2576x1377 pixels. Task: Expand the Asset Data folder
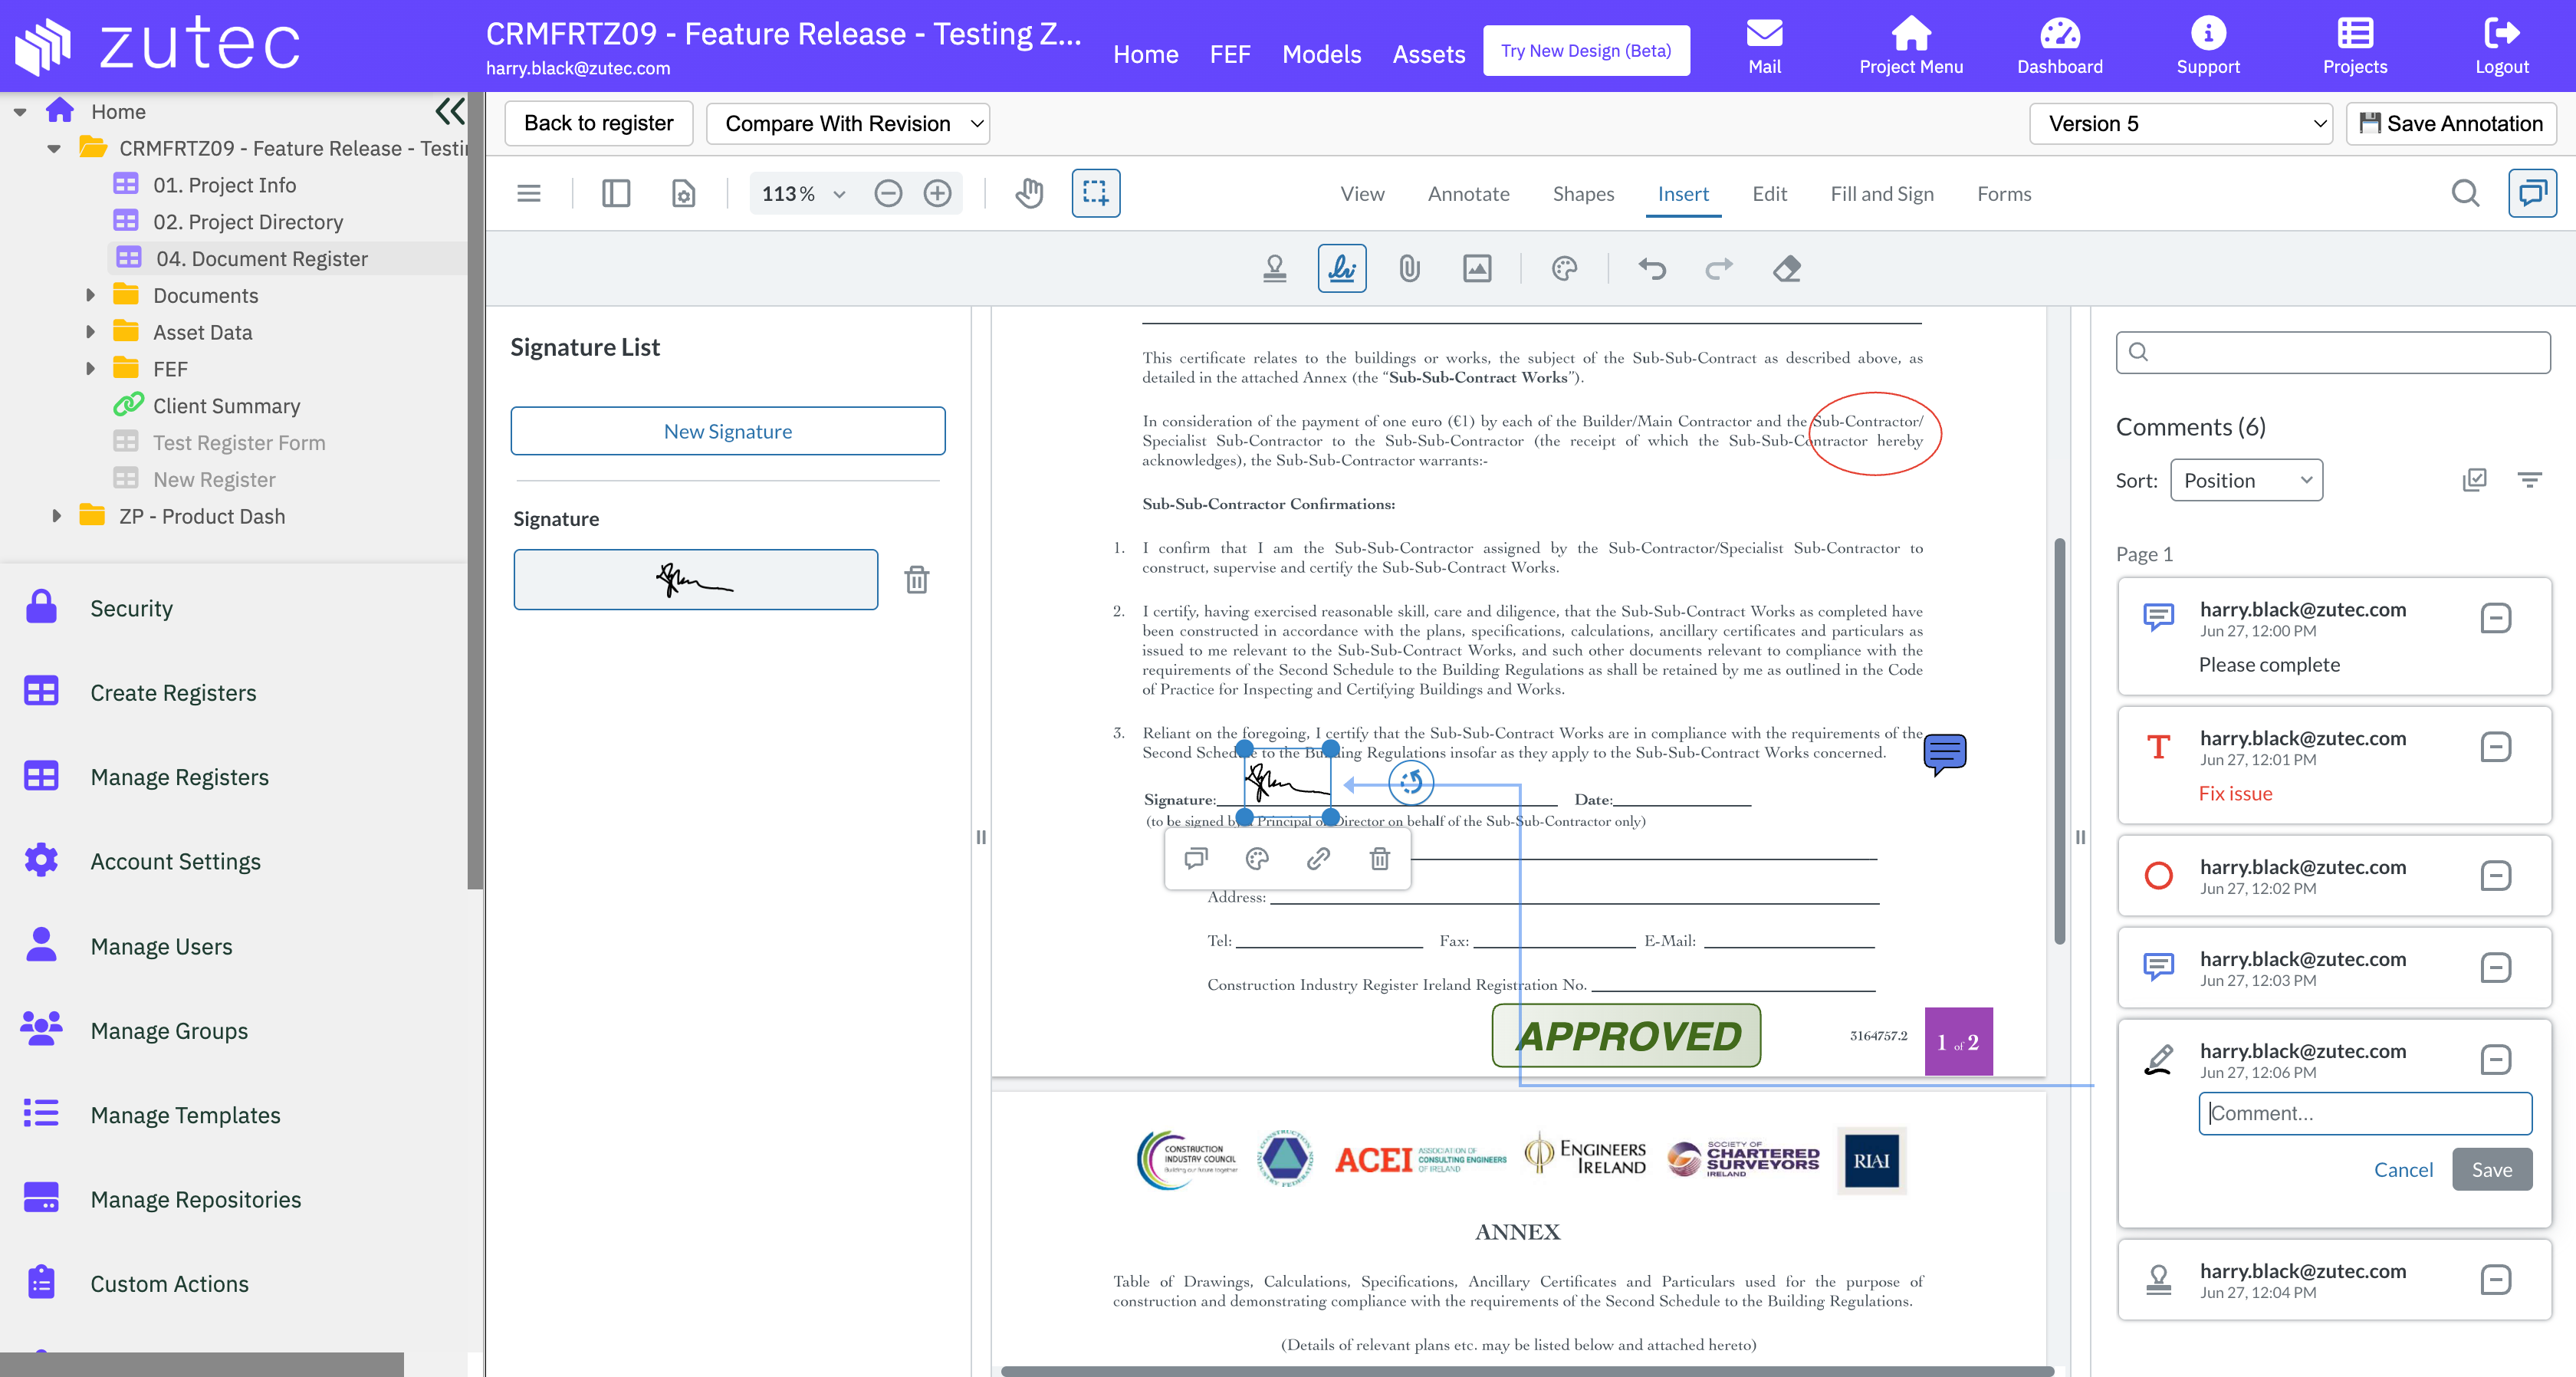point(90,332)
